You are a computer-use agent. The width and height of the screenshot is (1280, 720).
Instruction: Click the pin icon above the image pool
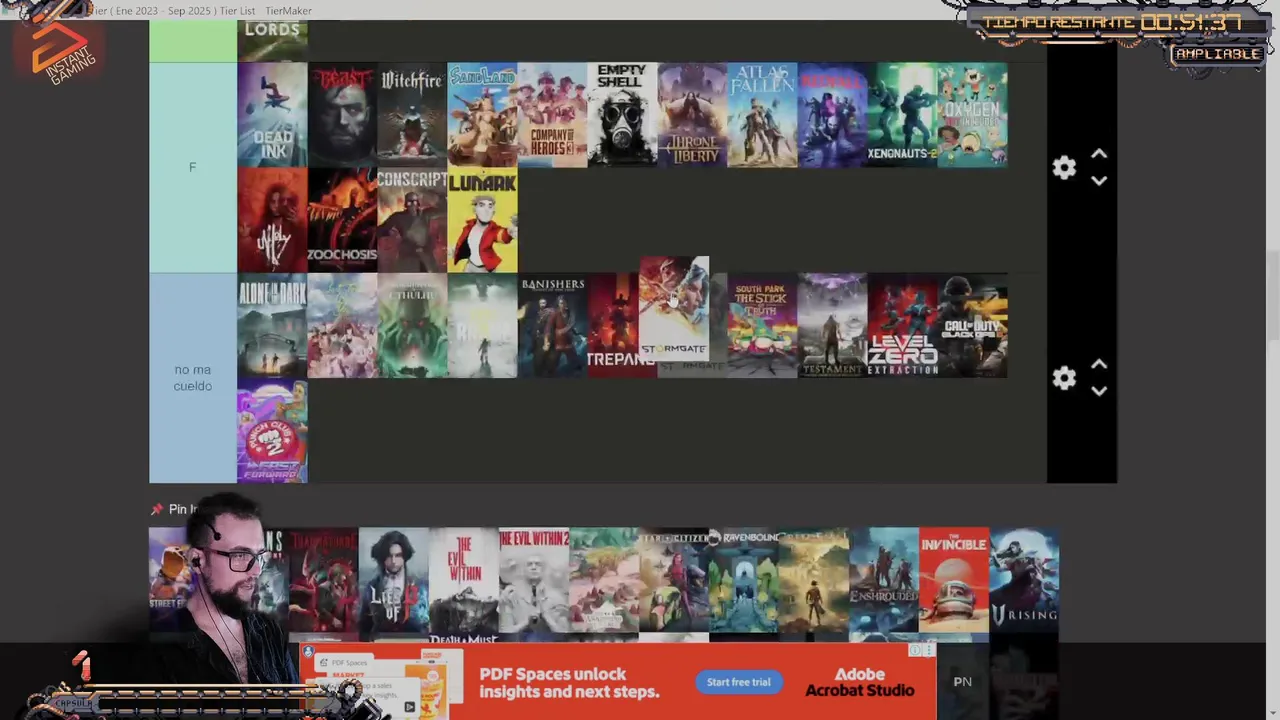coord(157,509)
